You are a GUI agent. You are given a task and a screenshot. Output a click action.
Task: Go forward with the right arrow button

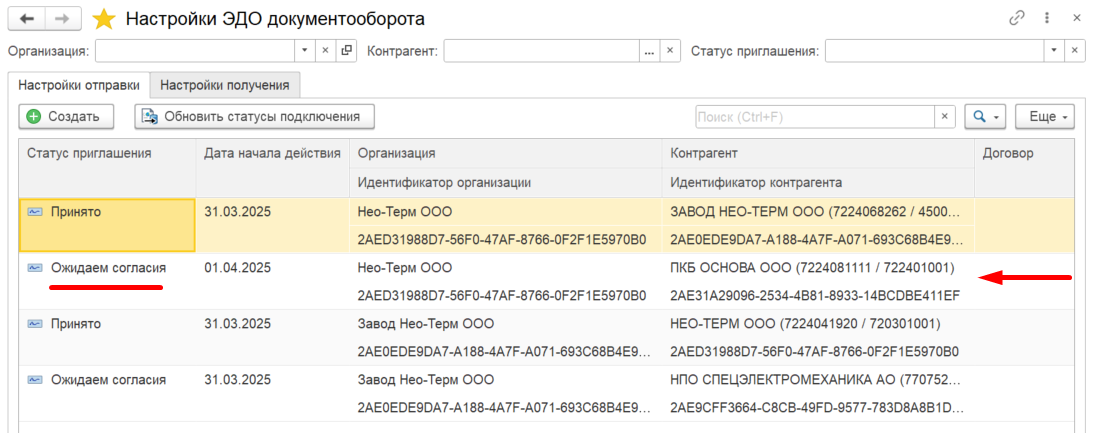[63, 19]
